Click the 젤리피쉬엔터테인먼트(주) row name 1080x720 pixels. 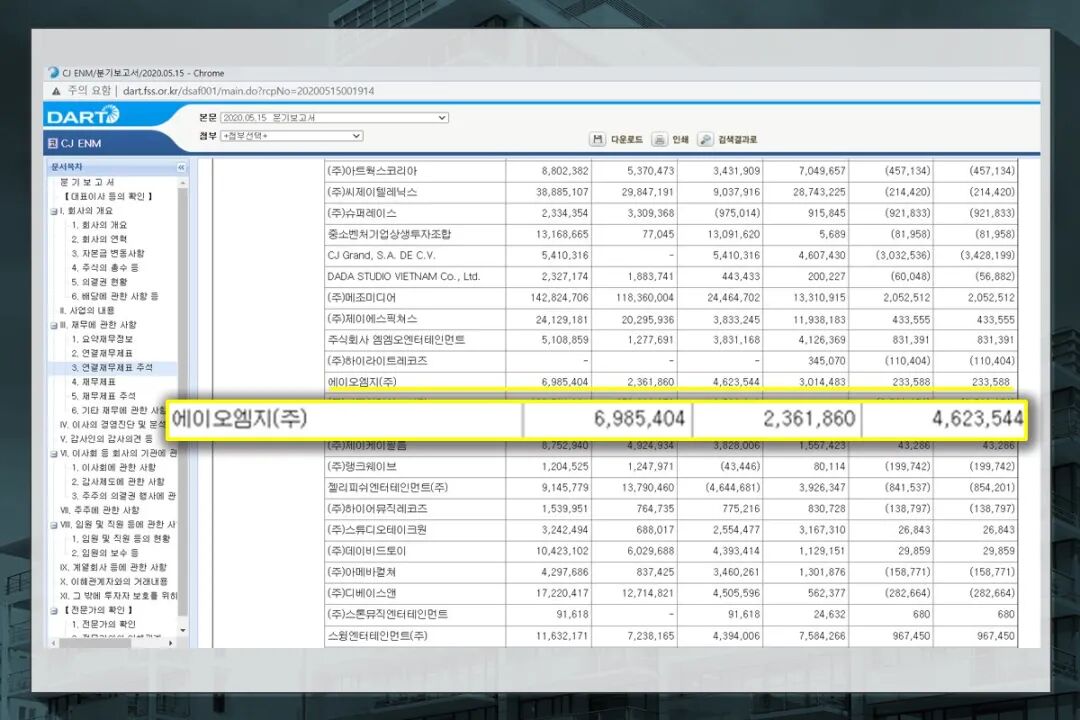[388, 488]
